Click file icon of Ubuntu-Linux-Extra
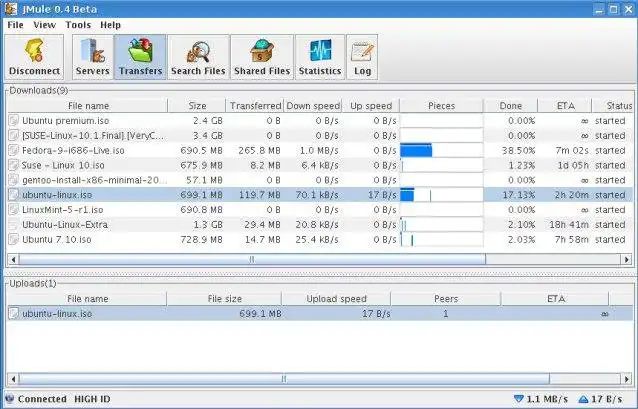 pyautogui.click(x=14, y=225)
